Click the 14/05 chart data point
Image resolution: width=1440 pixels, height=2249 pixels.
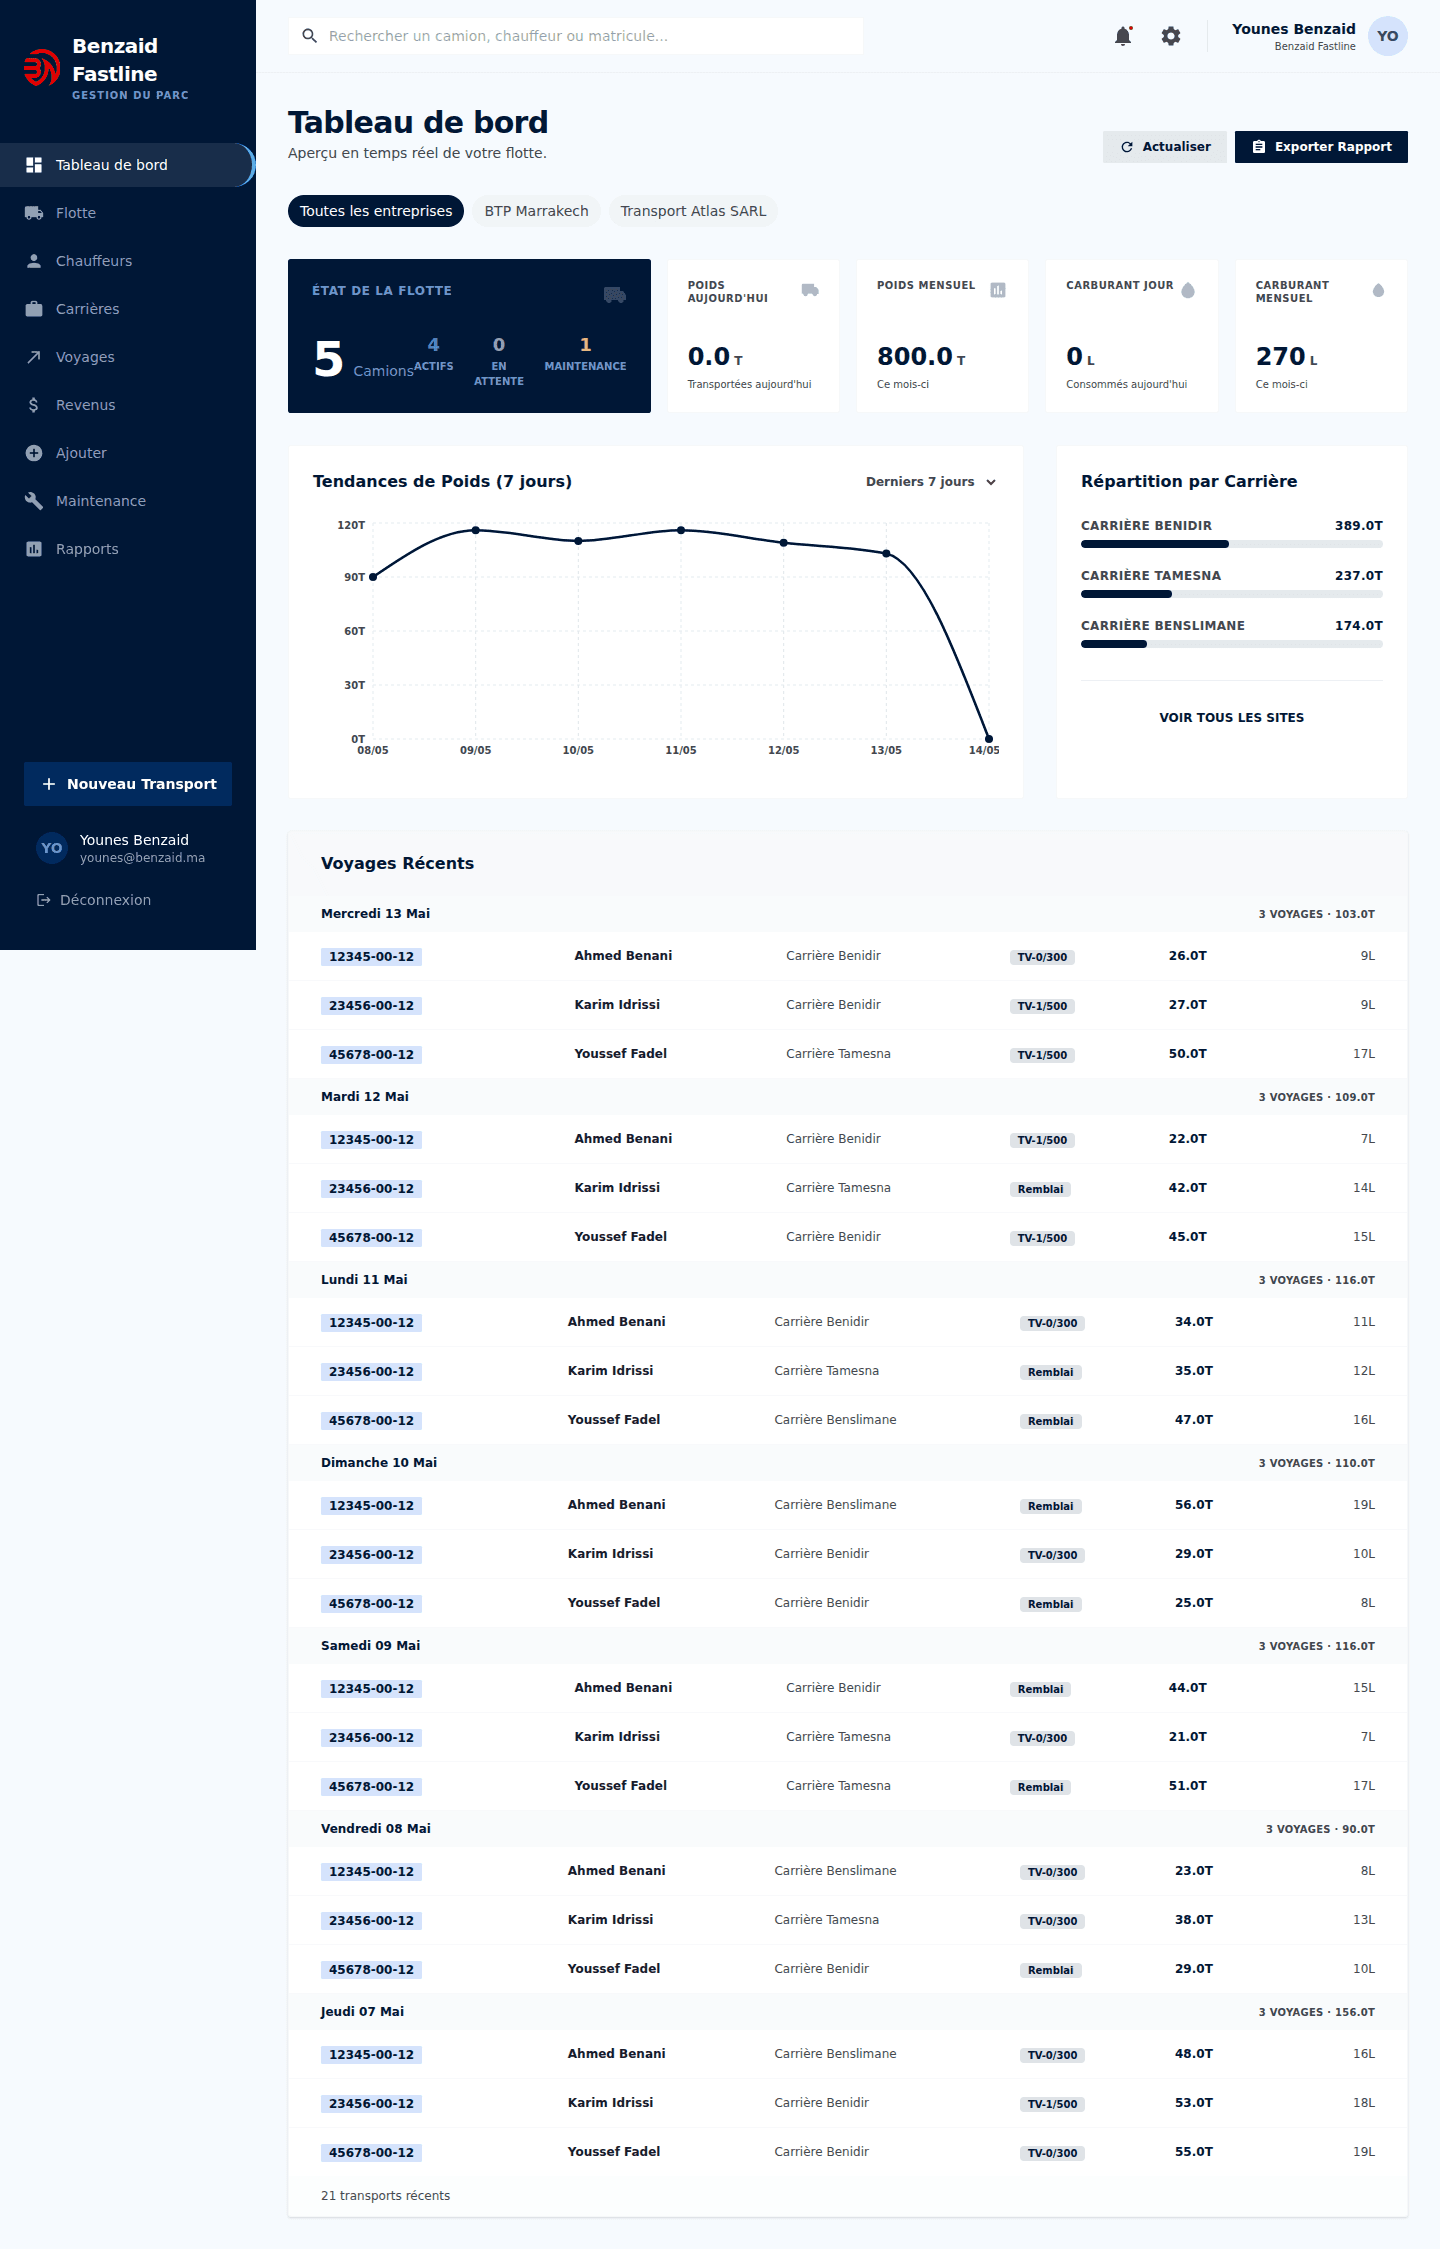[988, 739]
